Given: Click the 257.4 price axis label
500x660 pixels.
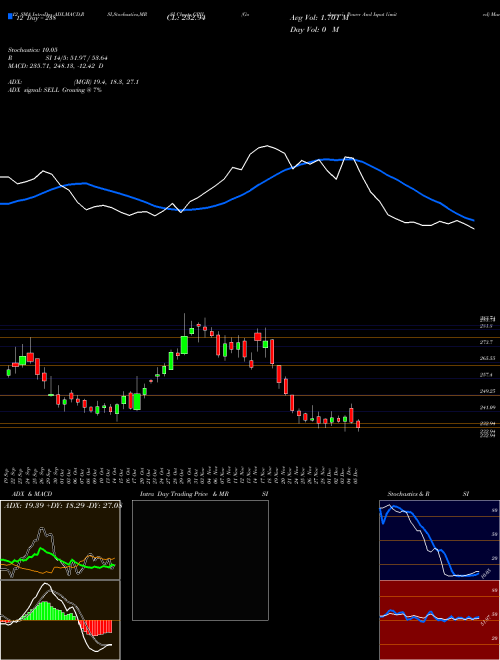Looking at the screenshot, I should pos(486,375).
